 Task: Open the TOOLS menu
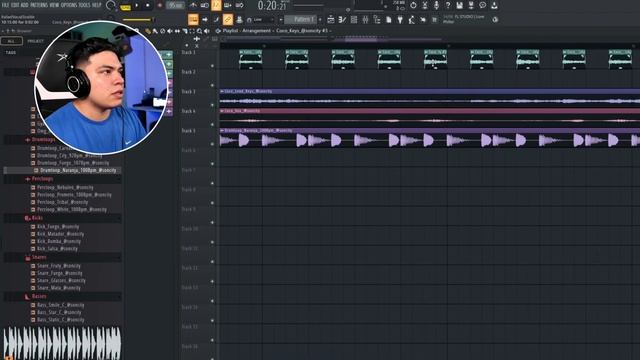[x=84, y=5]
